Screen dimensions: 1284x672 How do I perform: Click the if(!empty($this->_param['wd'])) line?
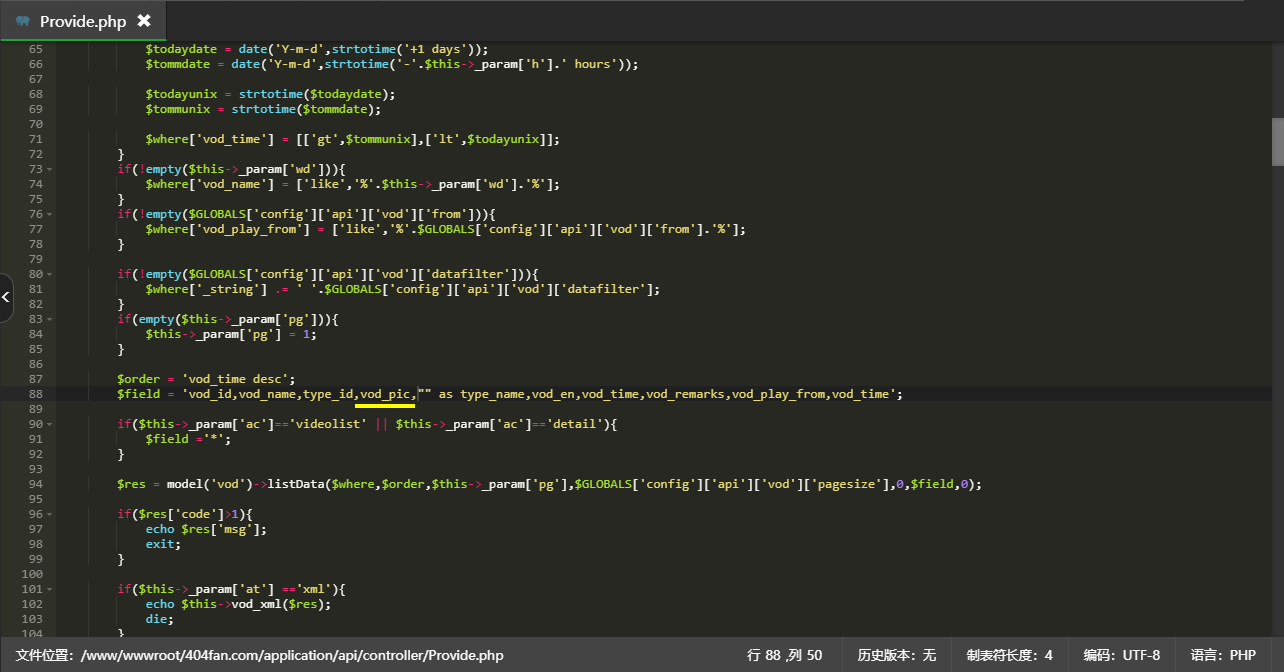coord(231,169)
